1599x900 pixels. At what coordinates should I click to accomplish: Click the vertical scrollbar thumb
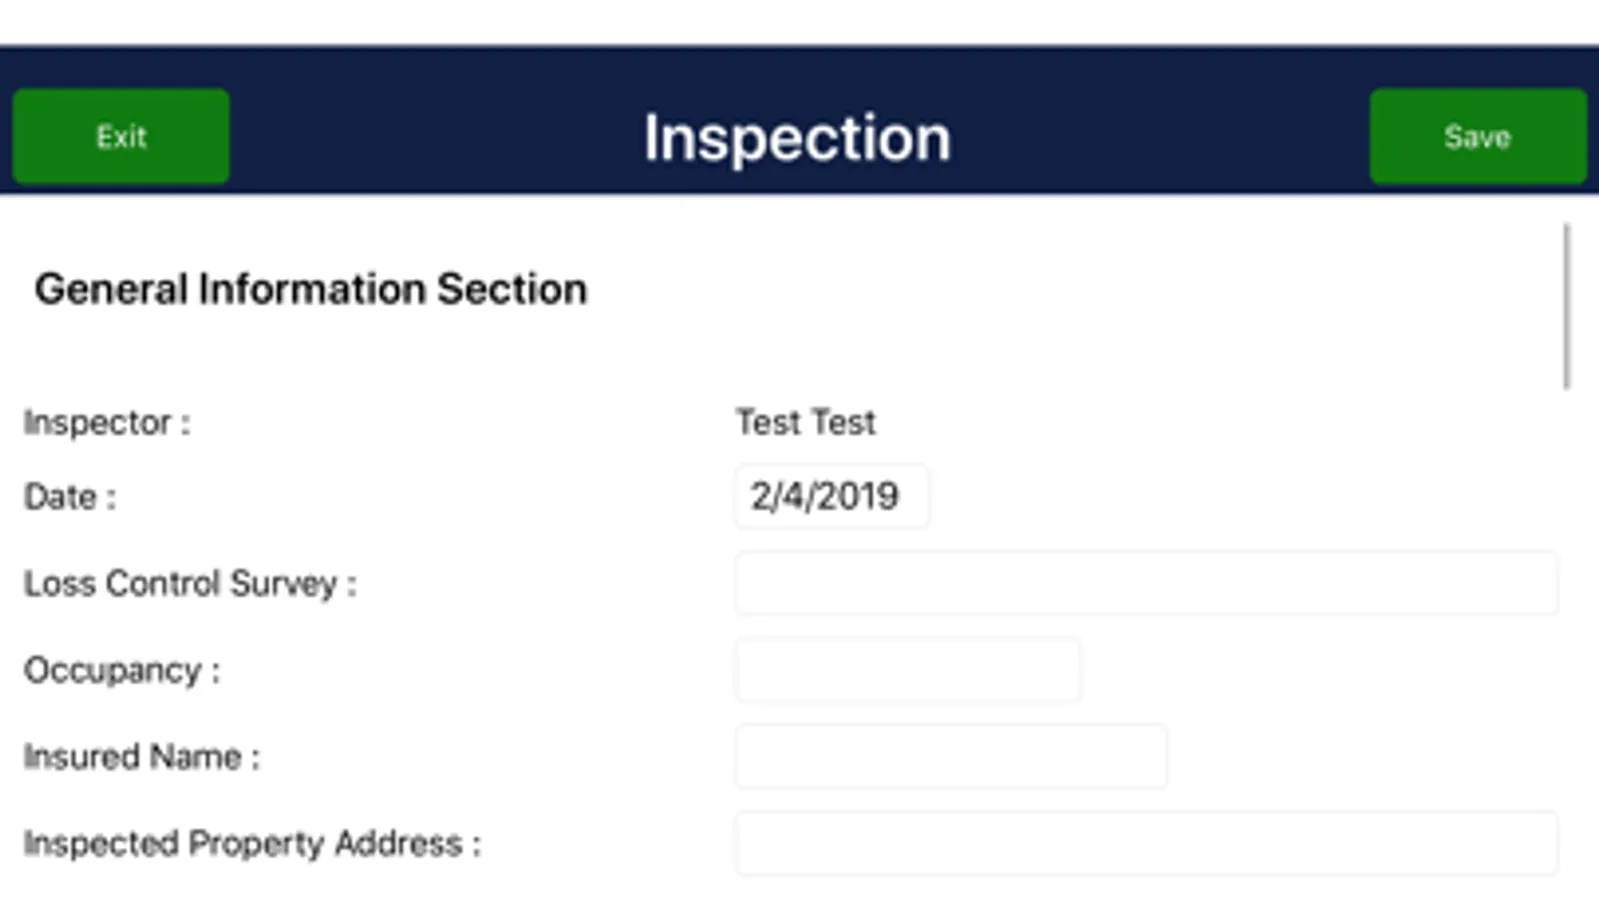point(1566,306)
